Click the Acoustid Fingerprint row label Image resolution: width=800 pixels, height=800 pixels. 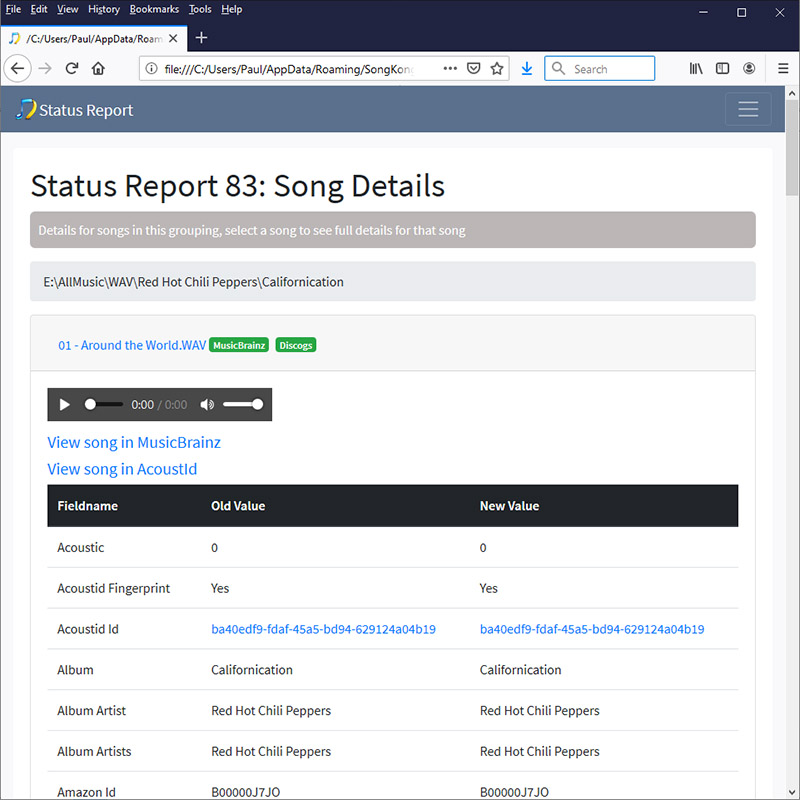click(x=113, y=588)
